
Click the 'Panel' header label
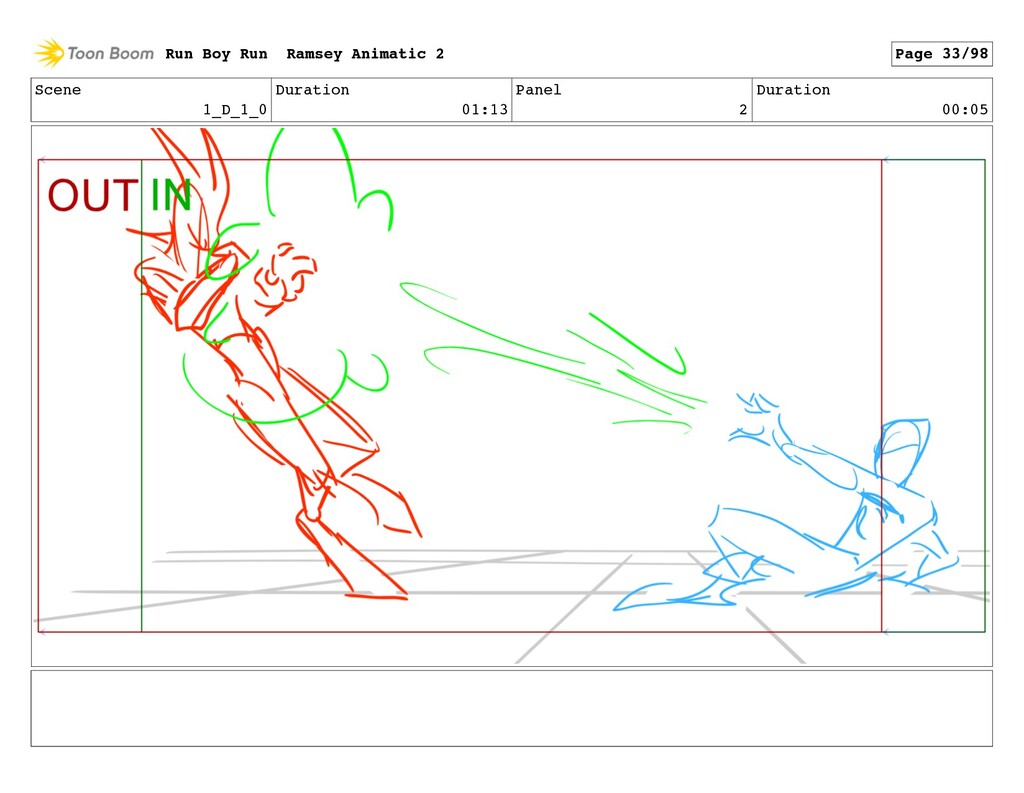538,89
